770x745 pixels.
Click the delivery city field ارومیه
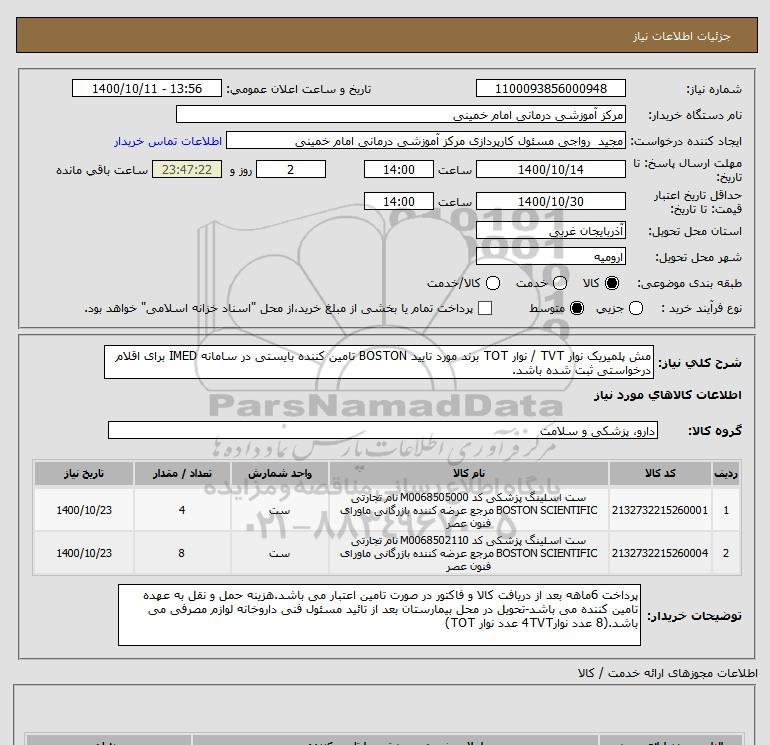(x=550, y=256)
